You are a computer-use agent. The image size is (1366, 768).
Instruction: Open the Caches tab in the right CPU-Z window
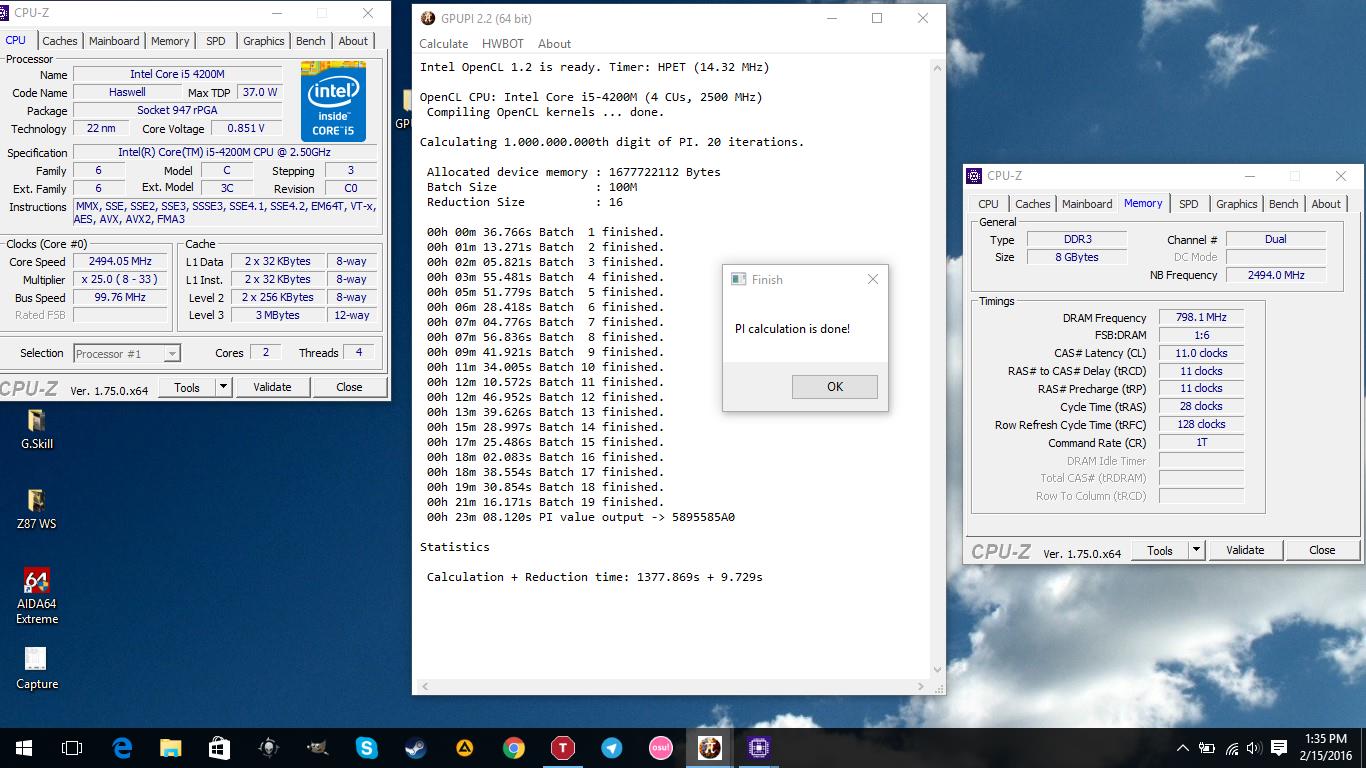coord(1033,204)
